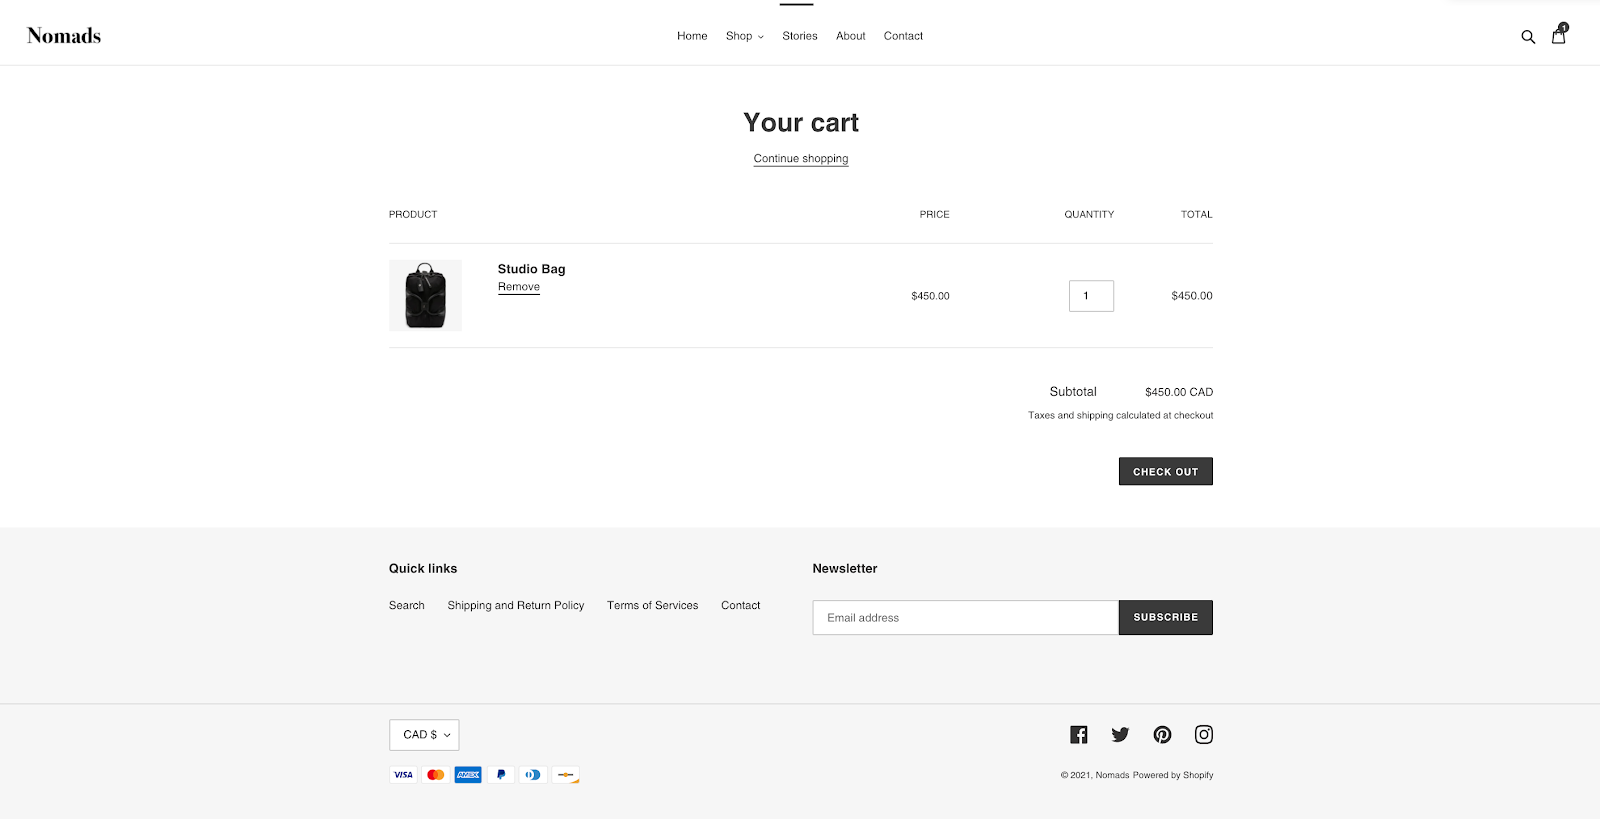Open the shopping bag cart icon
This screenshot has width=1600, height=819.
click(x=1559, y=35)
